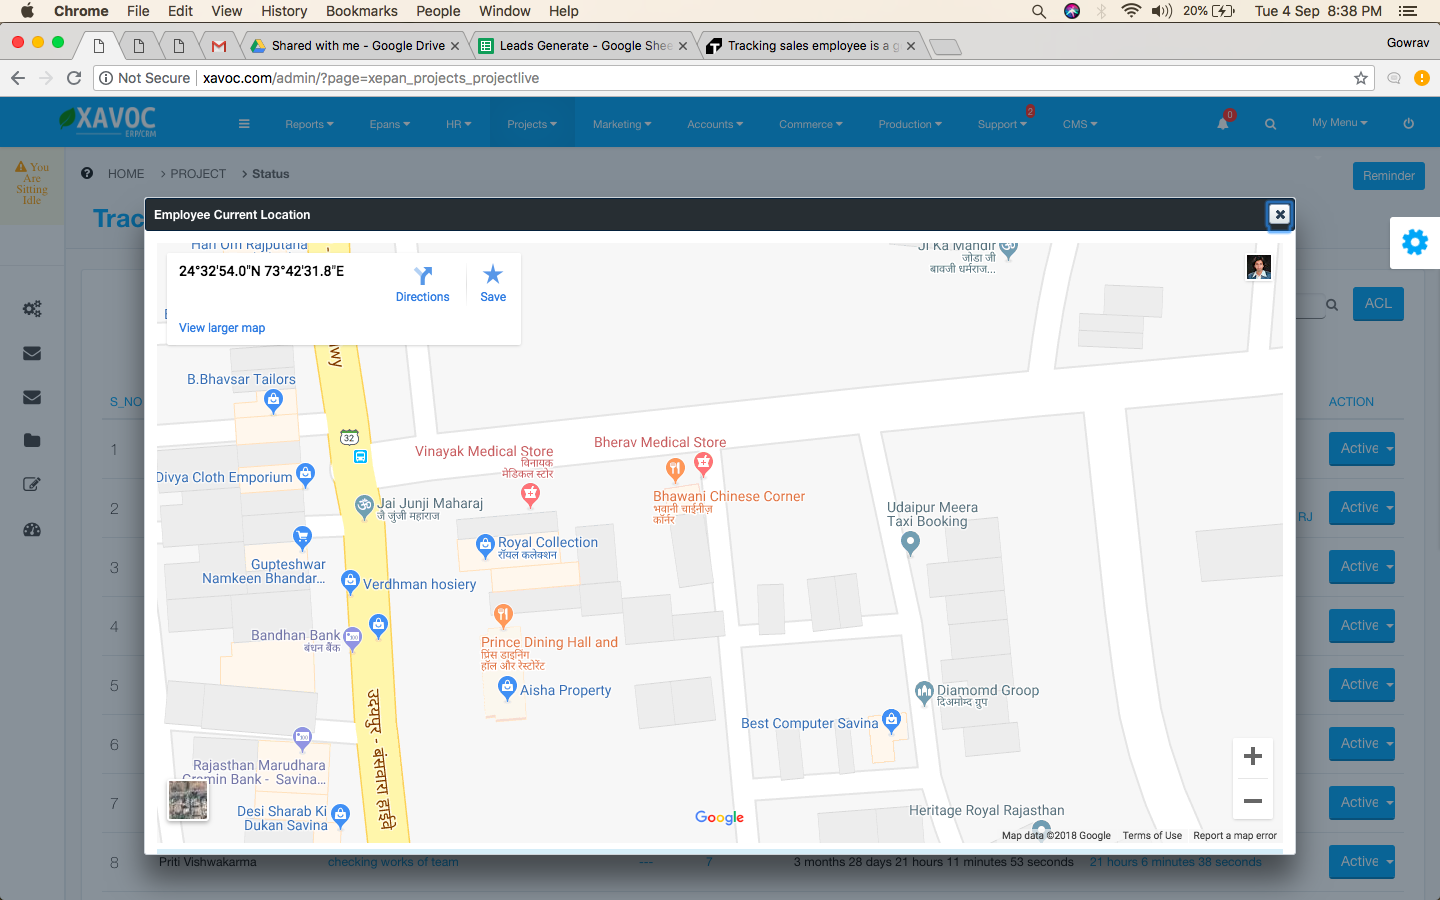Open the Marketing menu

(x=621, y=124)
